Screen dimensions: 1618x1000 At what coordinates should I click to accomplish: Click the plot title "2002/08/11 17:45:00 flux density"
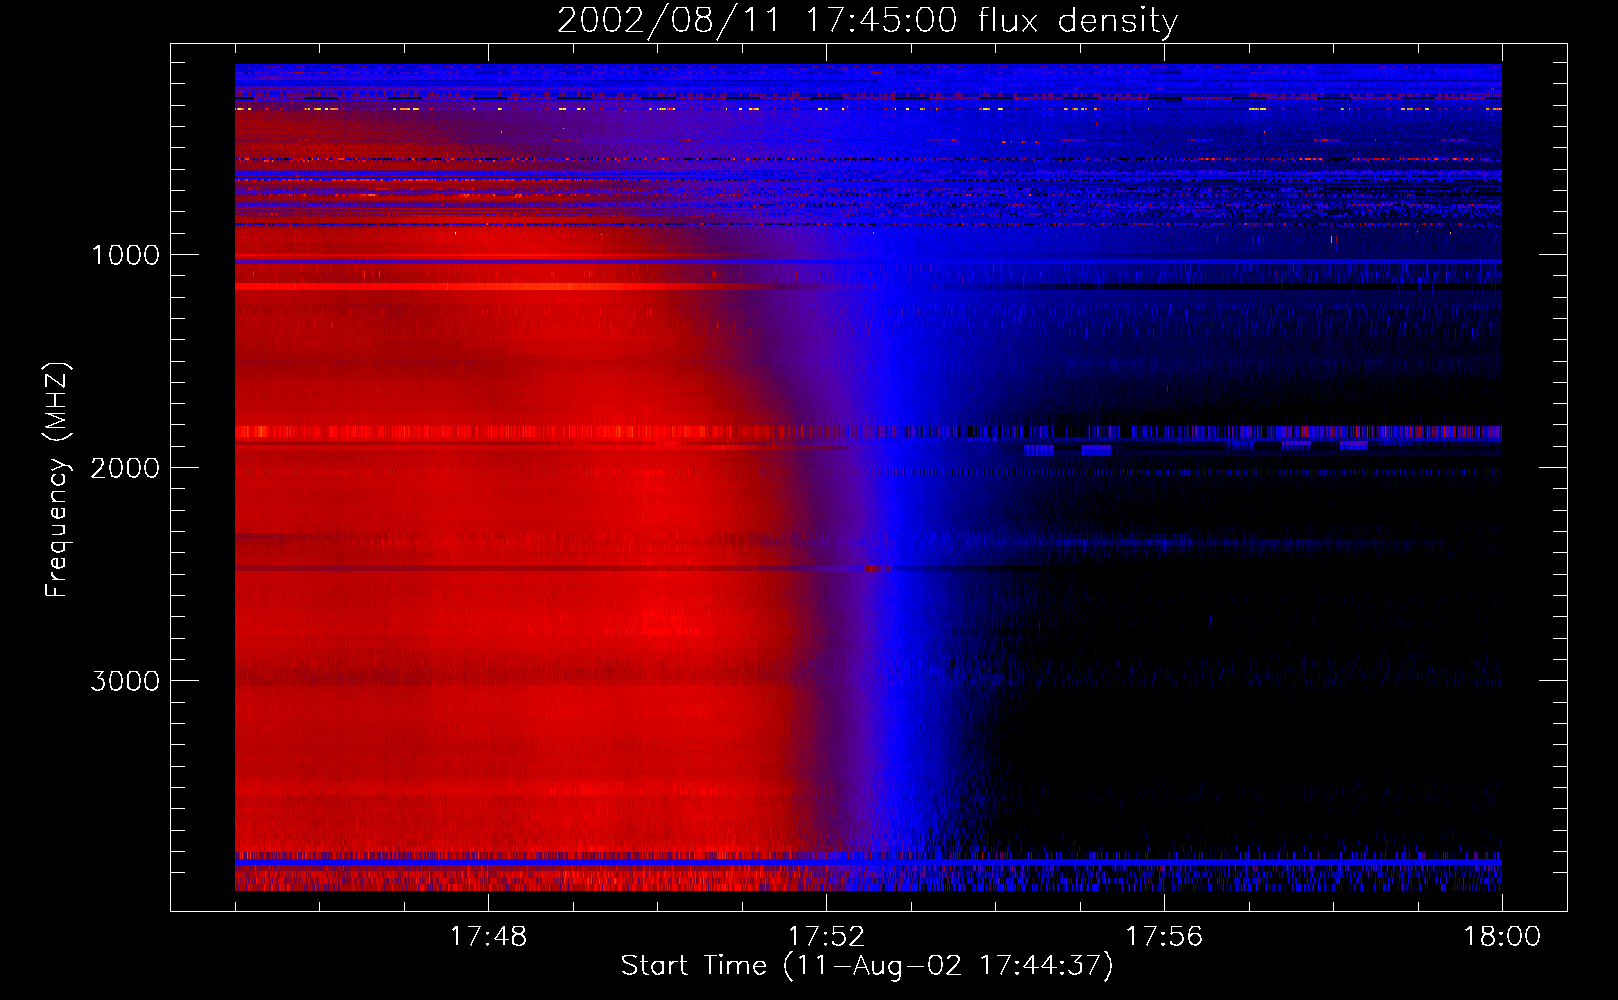click(x=867, y=21)
